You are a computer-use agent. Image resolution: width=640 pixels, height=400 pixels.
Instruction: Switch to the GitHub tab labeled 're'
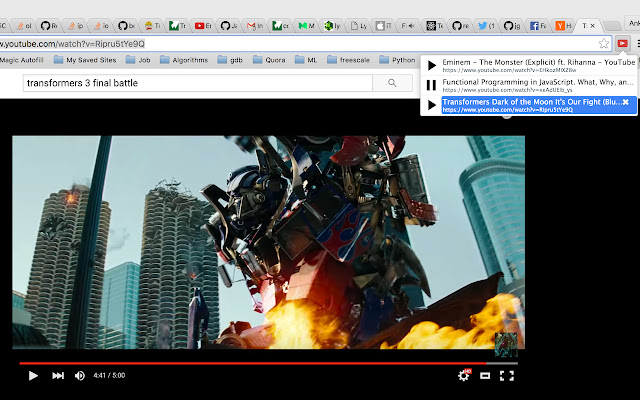coord(460,26)
